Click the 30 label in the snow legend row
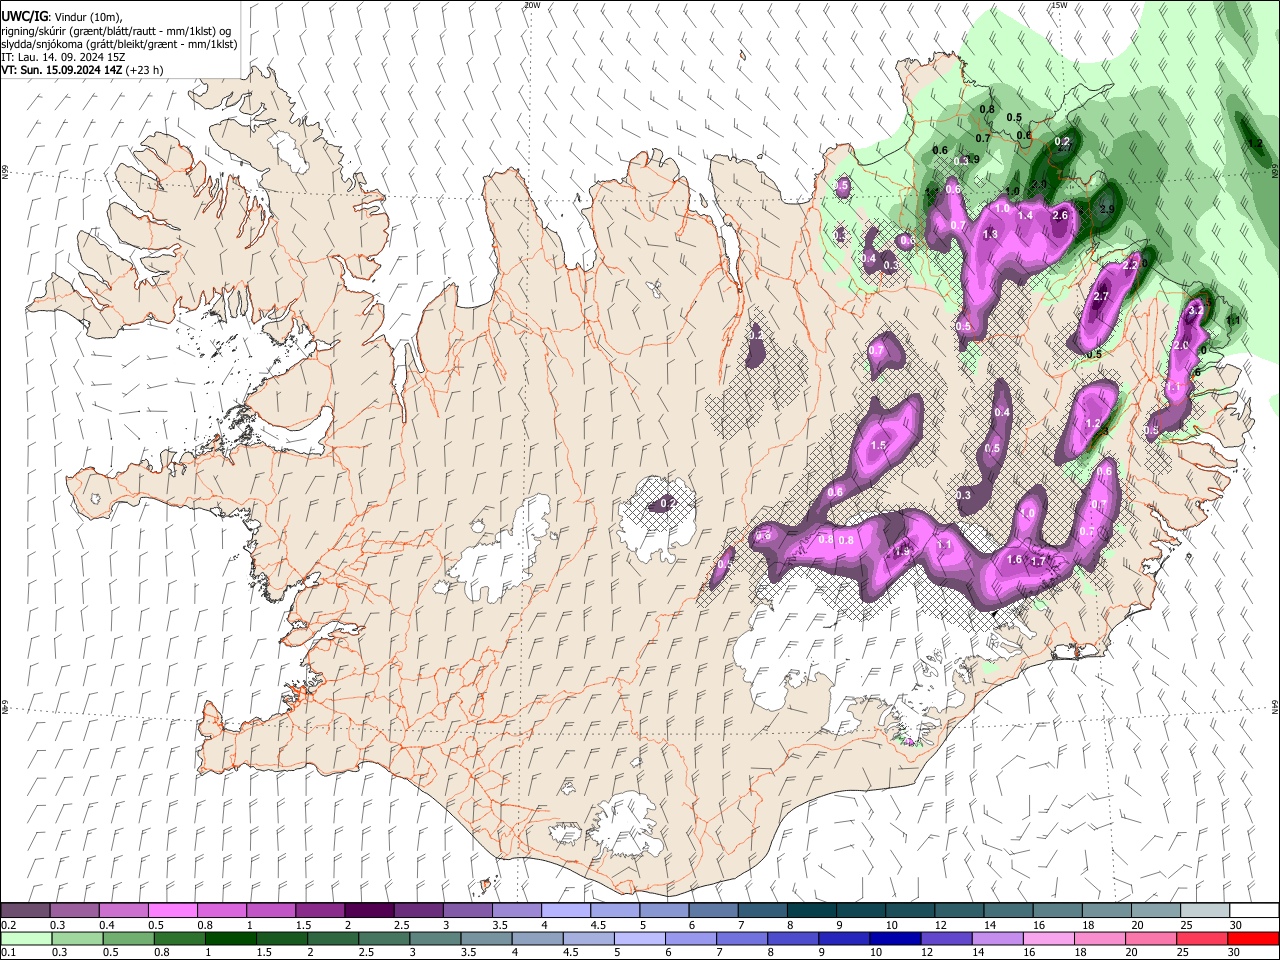 [1236, 925]
